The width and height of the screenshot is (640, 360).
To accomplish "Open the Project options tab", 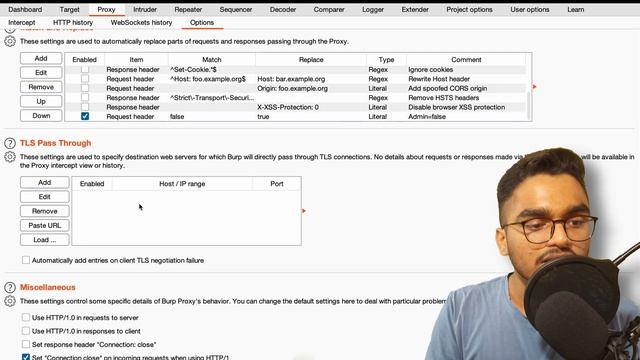I will click(x=469, y=9).
